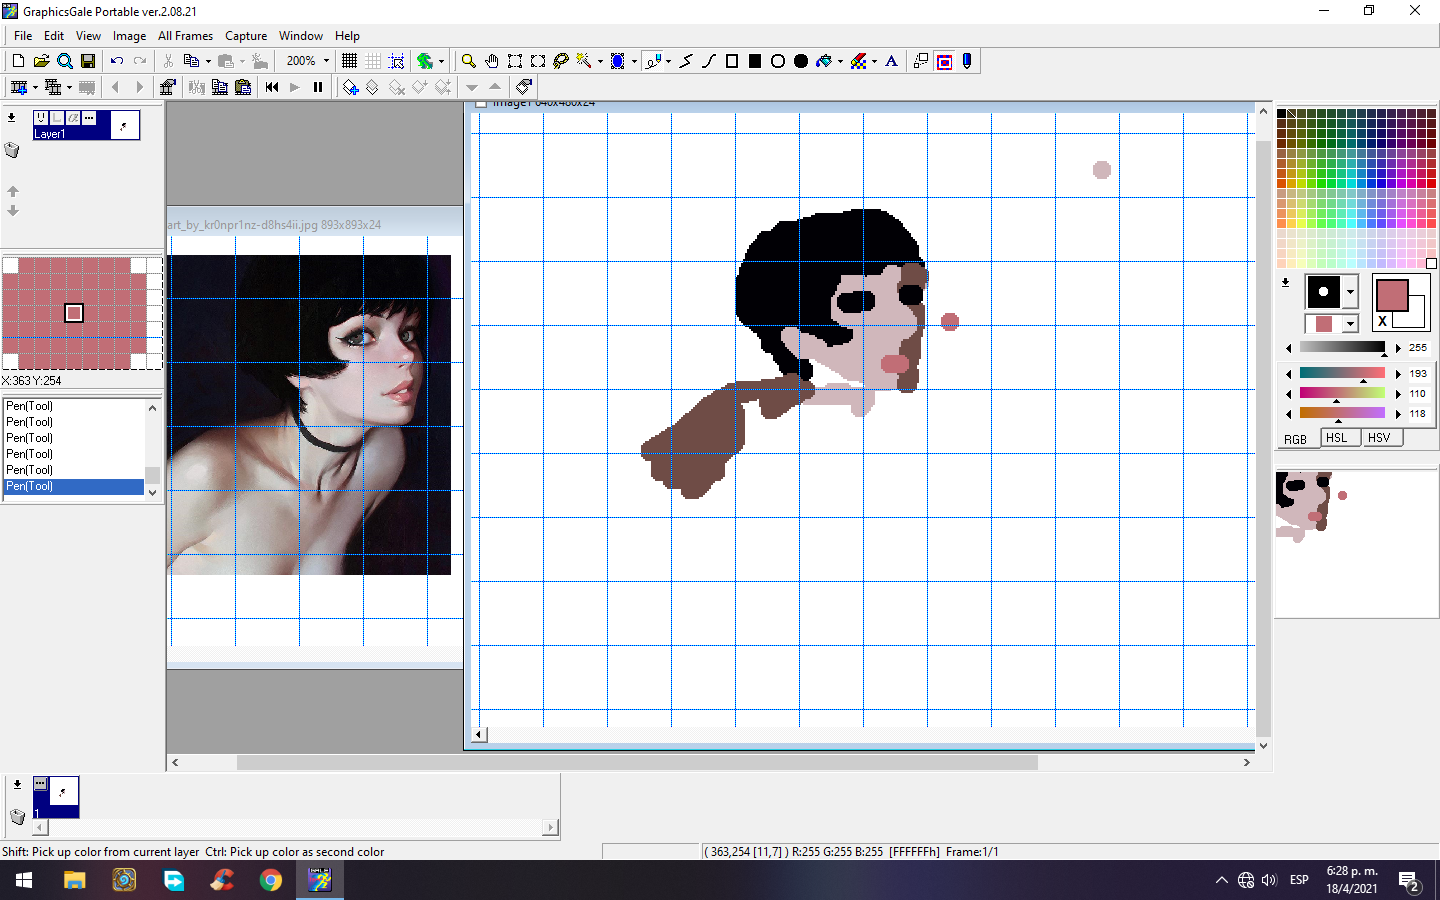Undo the last pen stroke
This screenshot has width=1440, height=900.
pos(117,61)
